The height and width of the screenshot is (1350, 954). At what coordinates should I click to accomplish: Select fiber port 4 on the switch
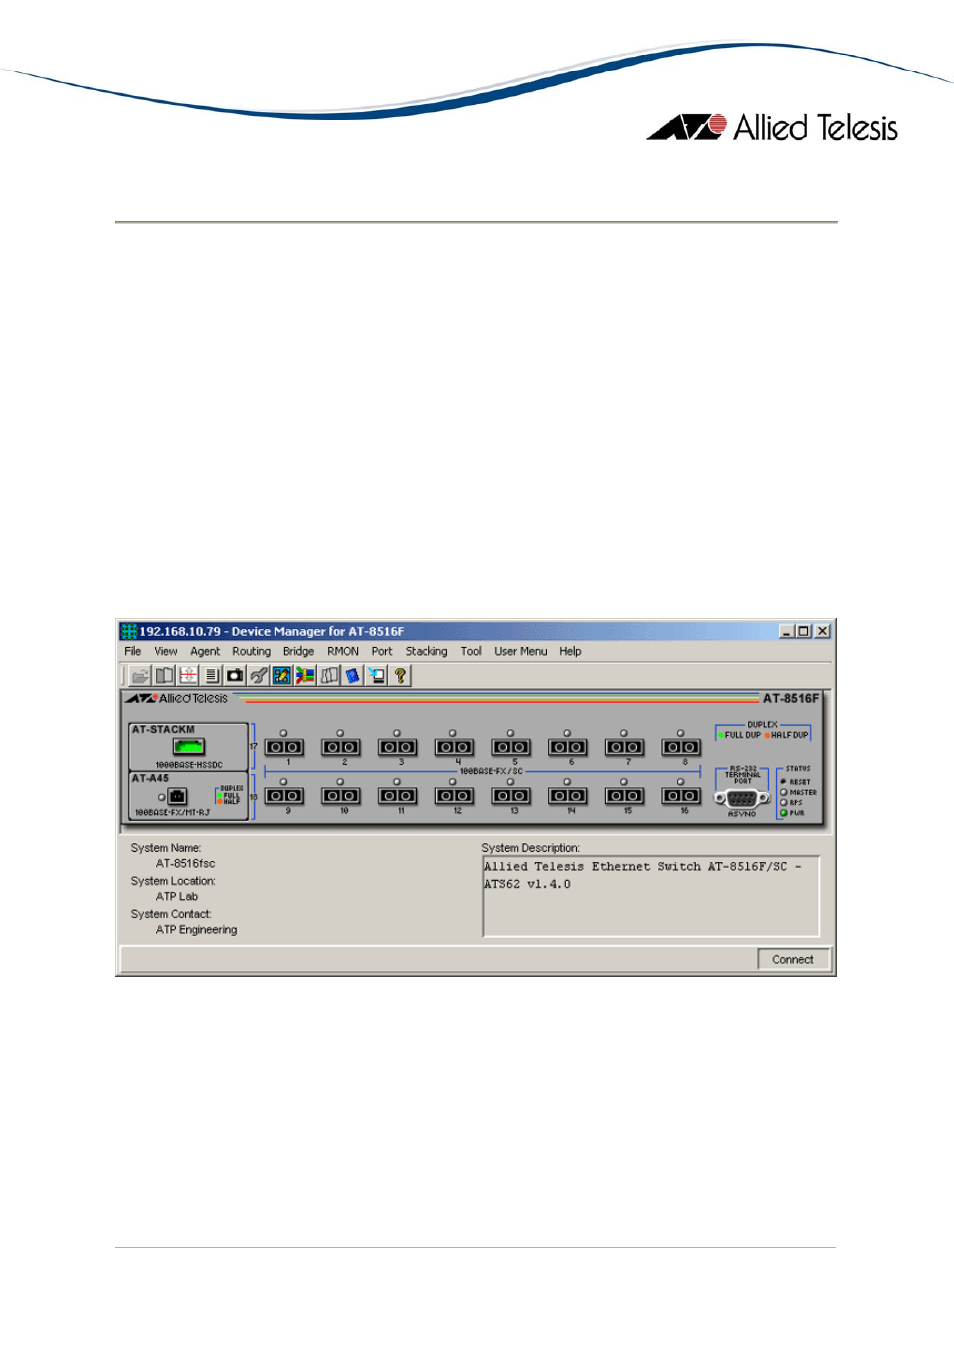pyautogui.click(x=454, y=747)
